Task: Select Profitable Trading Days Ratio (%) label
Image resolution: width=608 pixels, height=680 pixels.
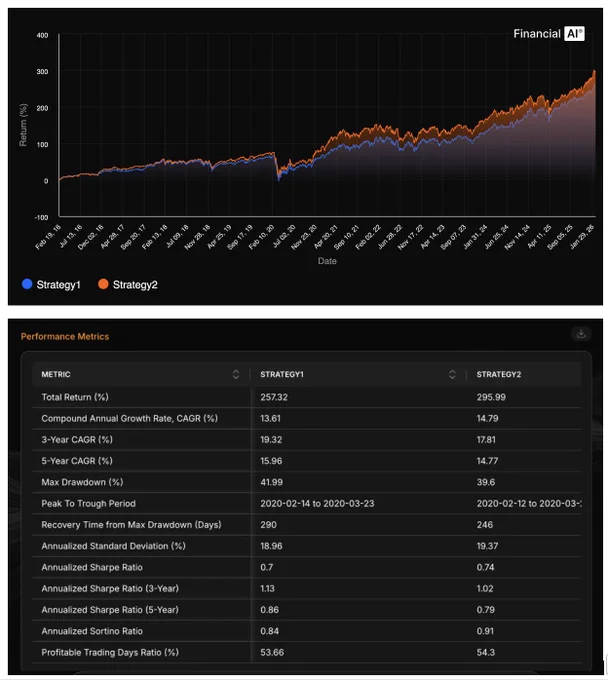Action: [x=110, y=652]
